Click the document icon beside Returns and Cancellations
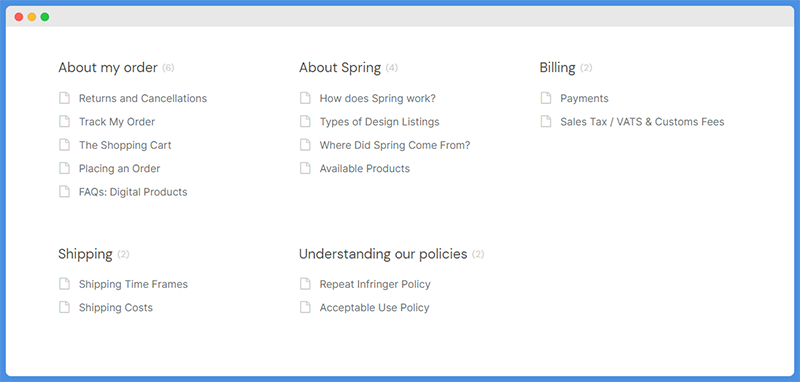The image size is (800, 382). (64, 98)
